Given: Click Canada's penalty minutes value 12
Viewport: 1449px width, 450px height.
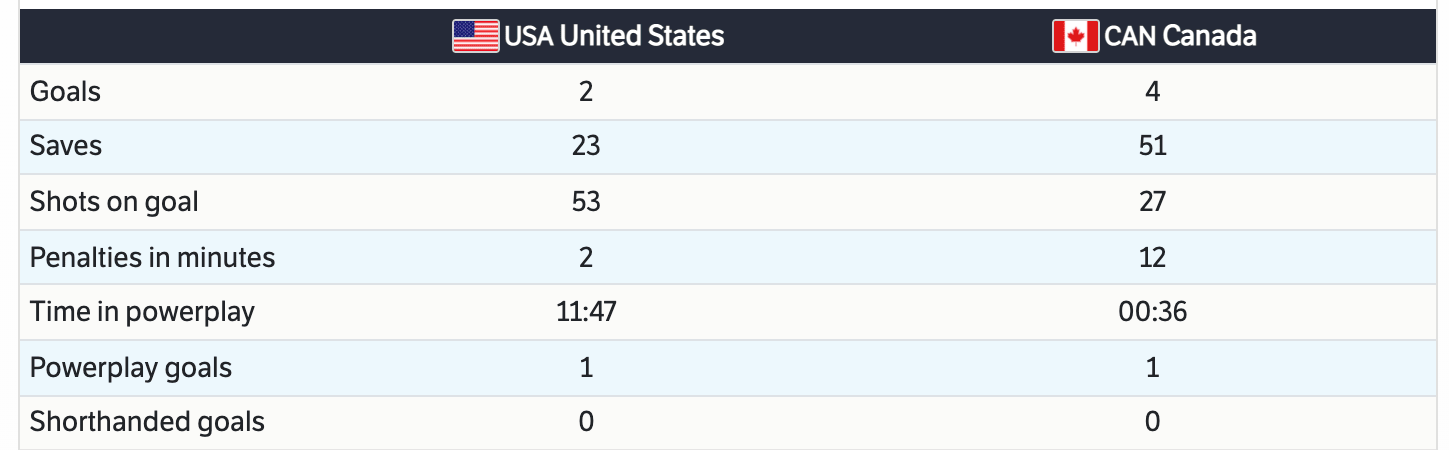Looking at the screenshot, I should coord(1152,257).
